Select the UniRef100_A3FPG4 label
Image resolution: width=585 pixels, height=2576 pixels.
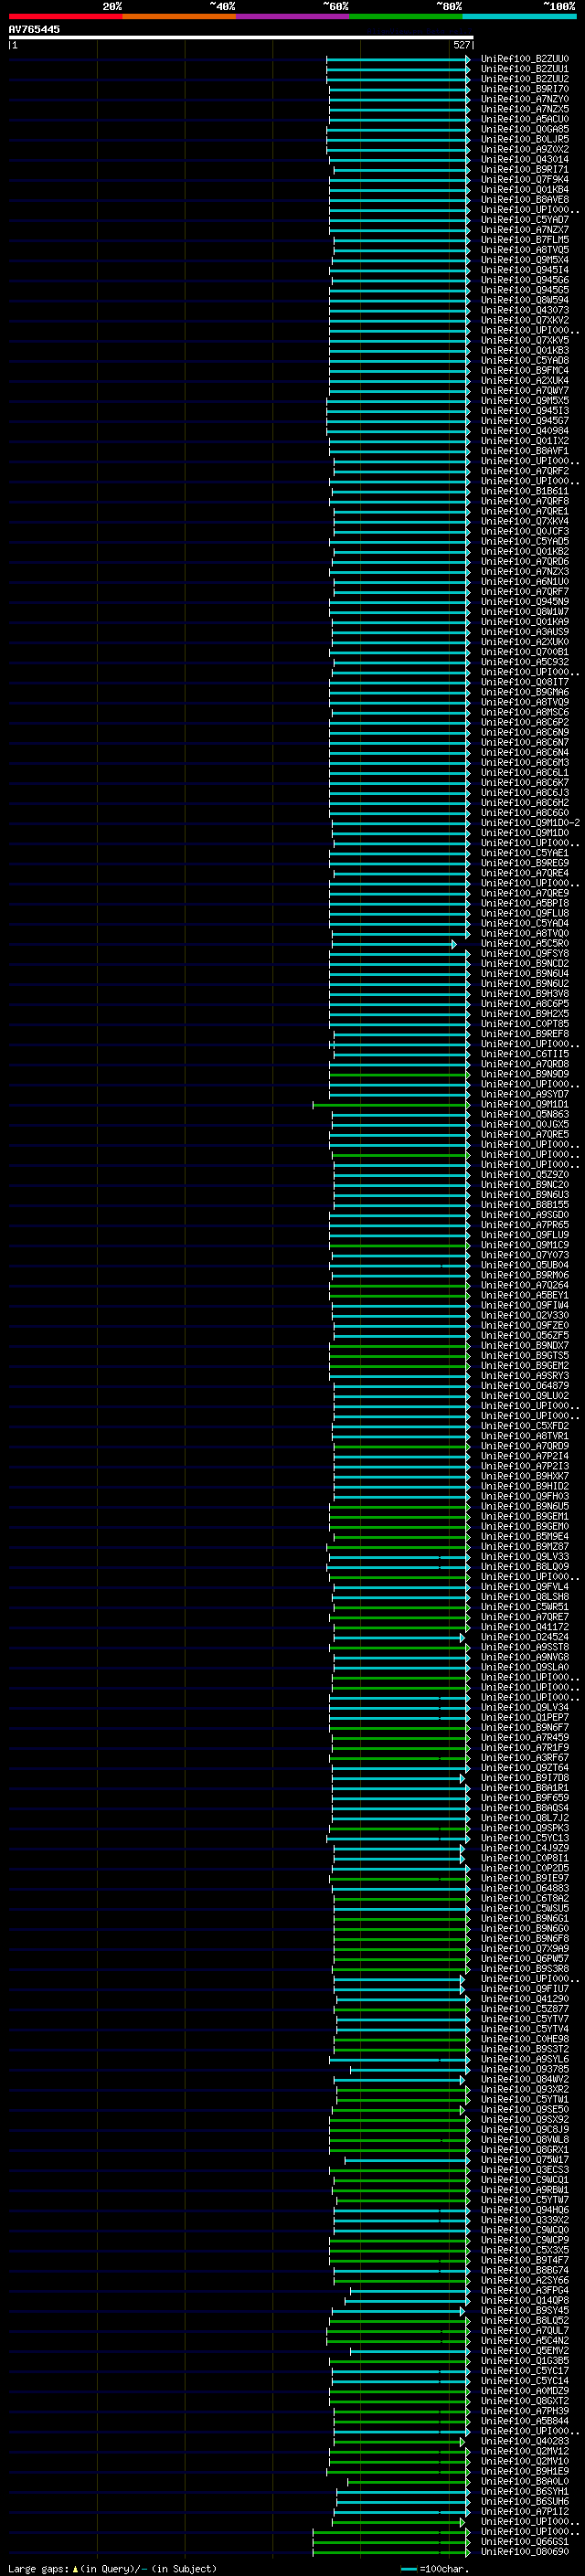[x=524, y=2290]
